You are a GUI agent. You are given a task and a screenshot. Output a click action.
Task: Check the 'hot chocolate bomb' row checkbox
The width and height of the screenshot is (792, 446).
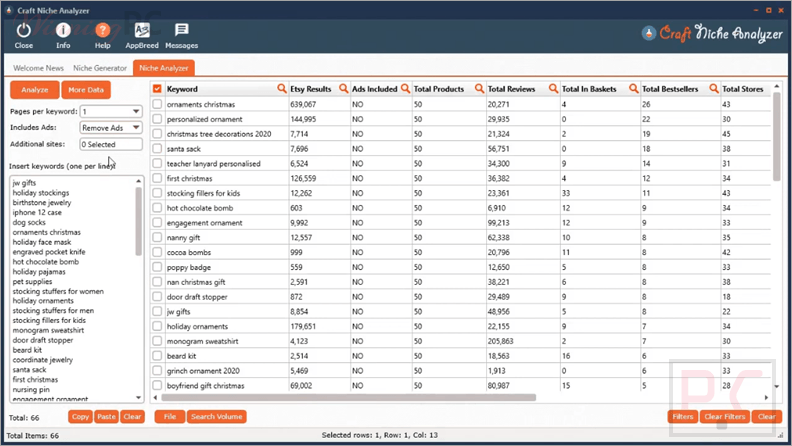tap(157, 208)
